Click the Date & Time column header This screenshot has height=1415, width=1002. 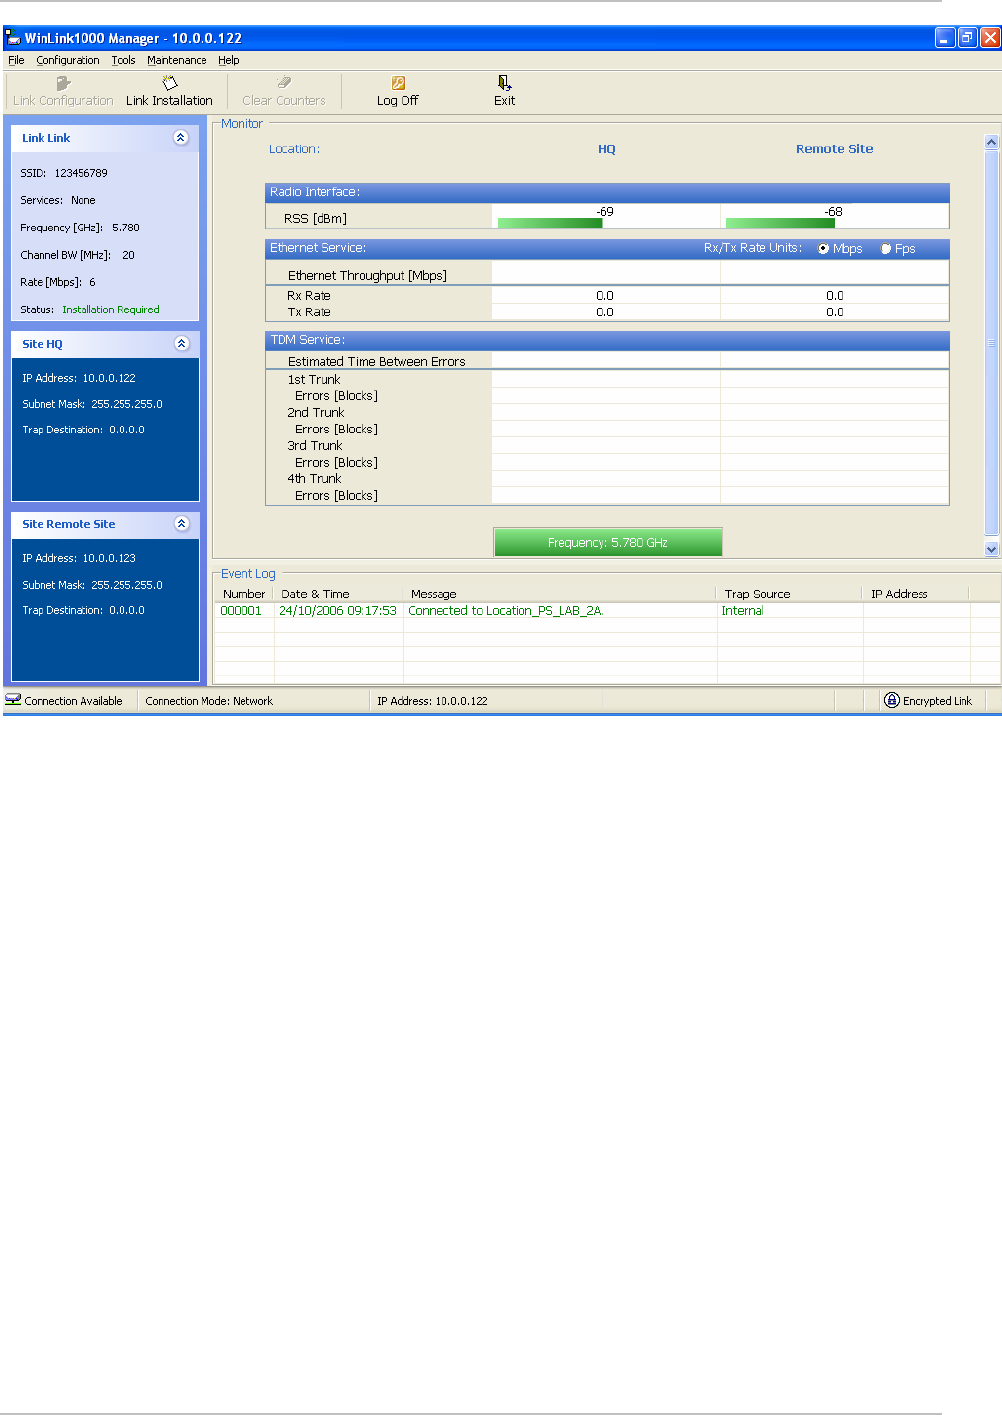(338, 594)
